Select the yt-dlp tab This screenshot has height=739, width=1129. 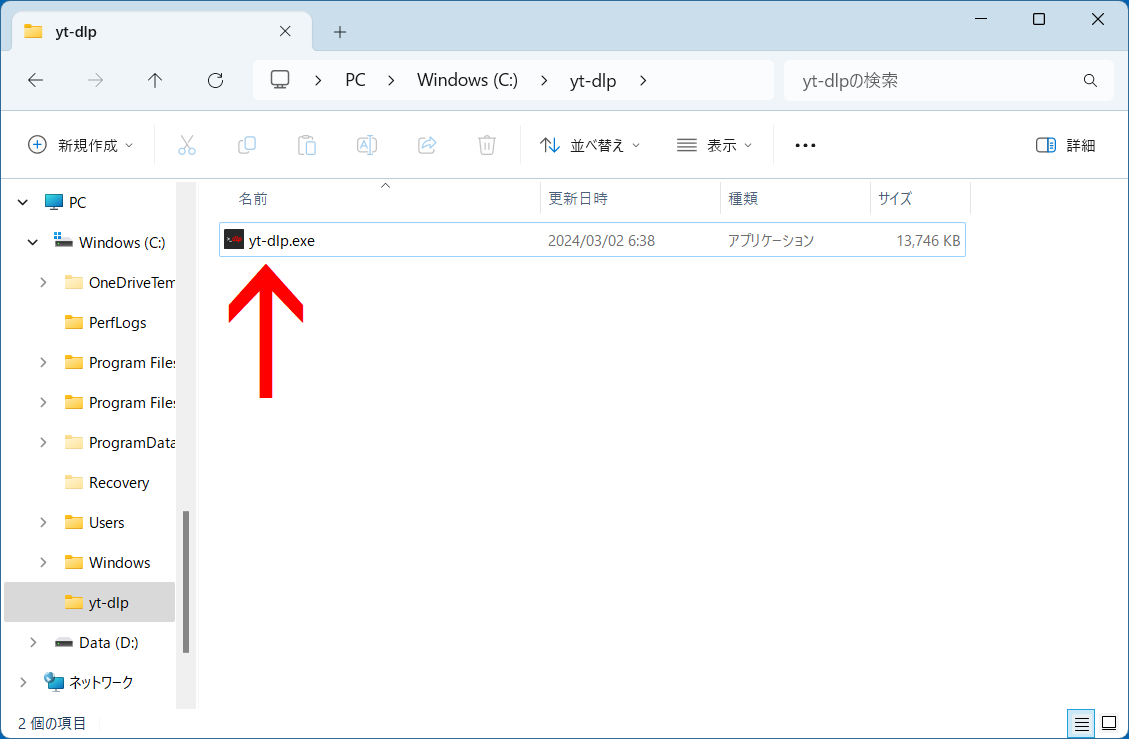tap(162, 32)
